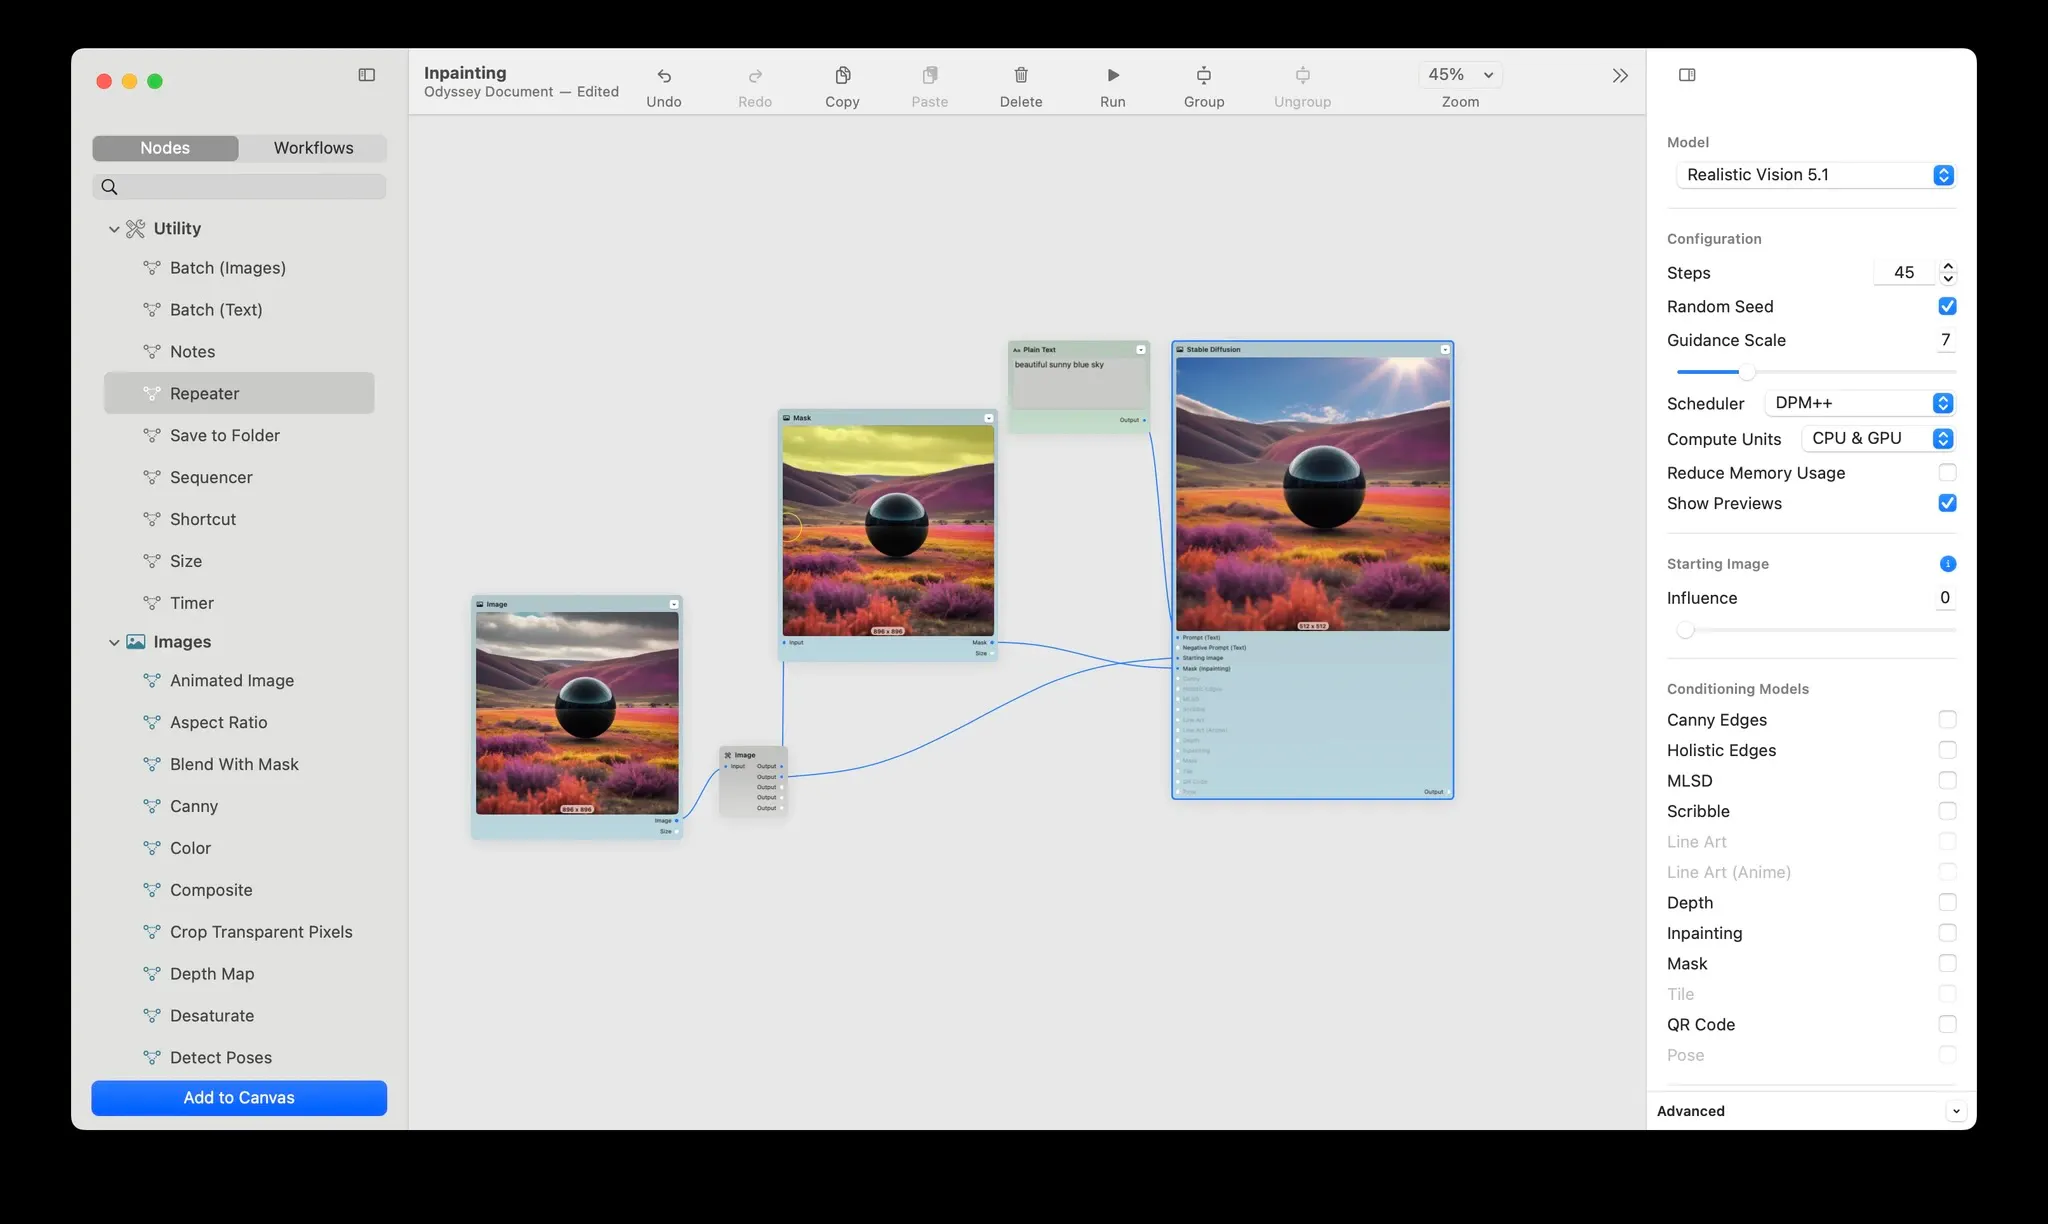Screen dimensions: 2048x1224
Task: Select the Shortcut node item
Action: 239,519
